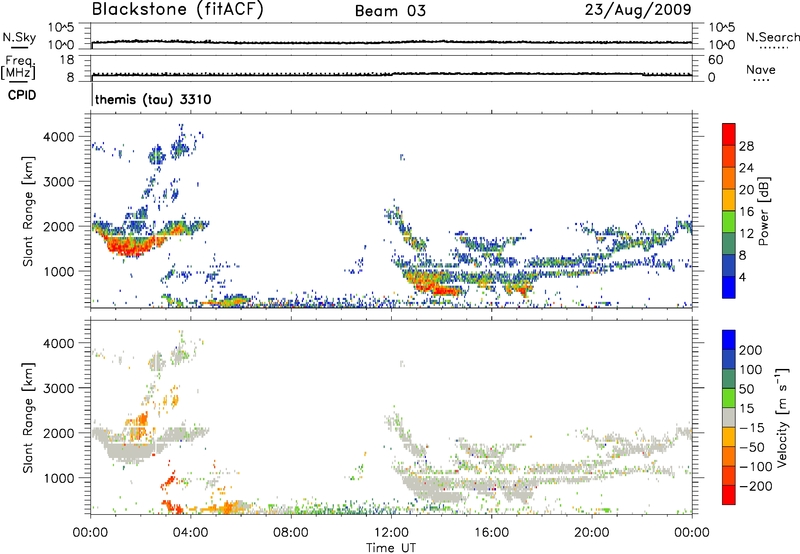Click the '1000' tick in the velocity panel
Viewport: 800px width, 554px height.
pos(59,478)
